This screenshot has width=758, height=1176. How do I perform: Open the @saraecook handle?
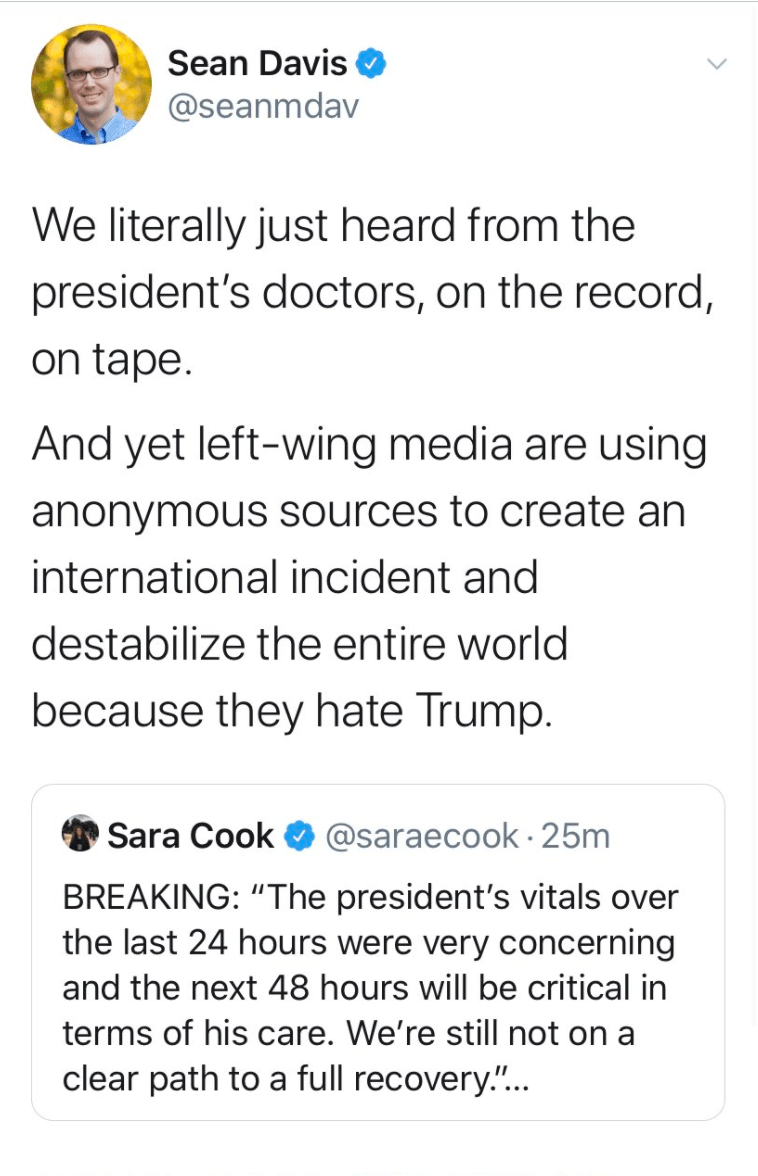point(421,835)
